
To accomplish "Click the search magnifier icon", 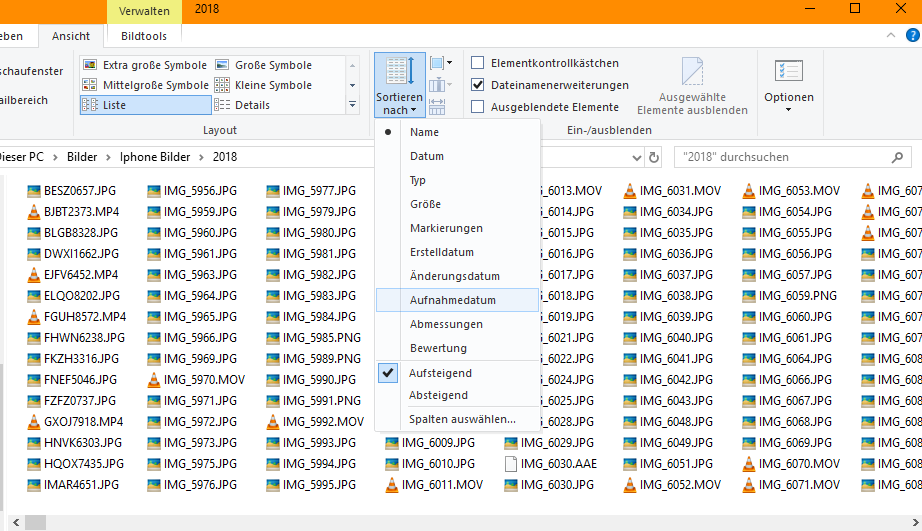I will [x=897, y=157].
